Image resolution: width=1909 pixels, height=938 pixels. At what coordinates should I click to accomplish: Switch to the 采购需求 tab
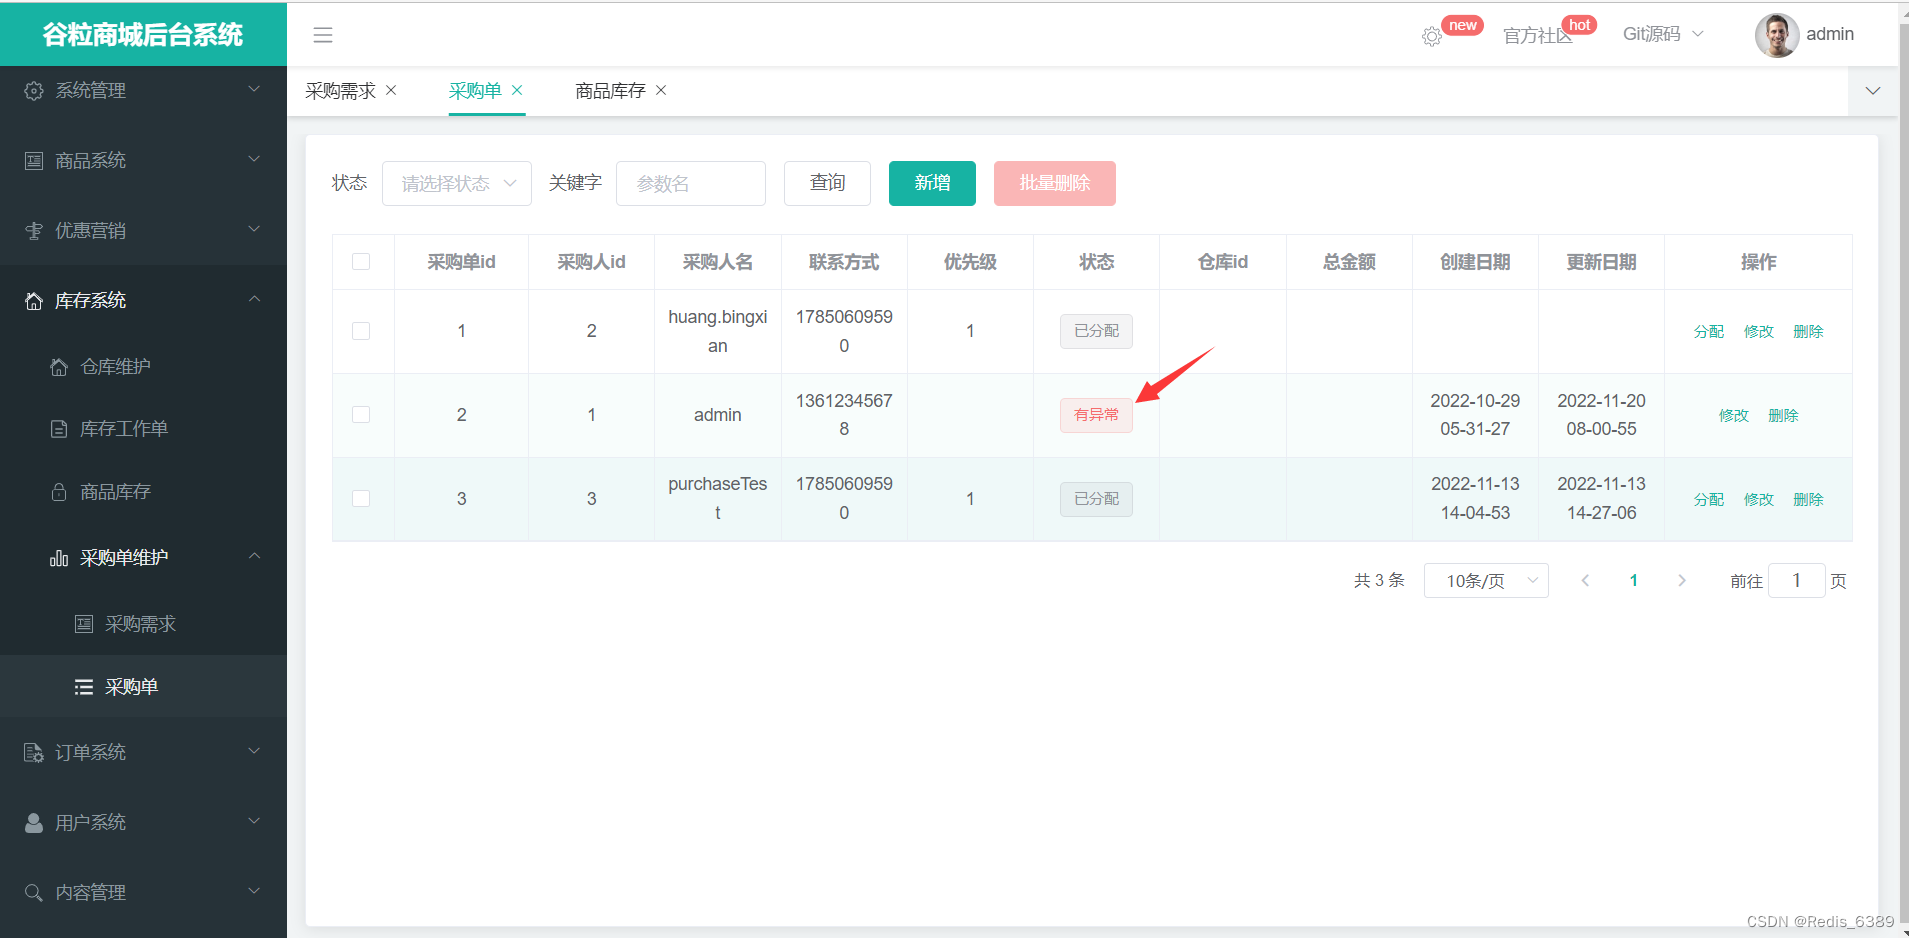point(341,91)
